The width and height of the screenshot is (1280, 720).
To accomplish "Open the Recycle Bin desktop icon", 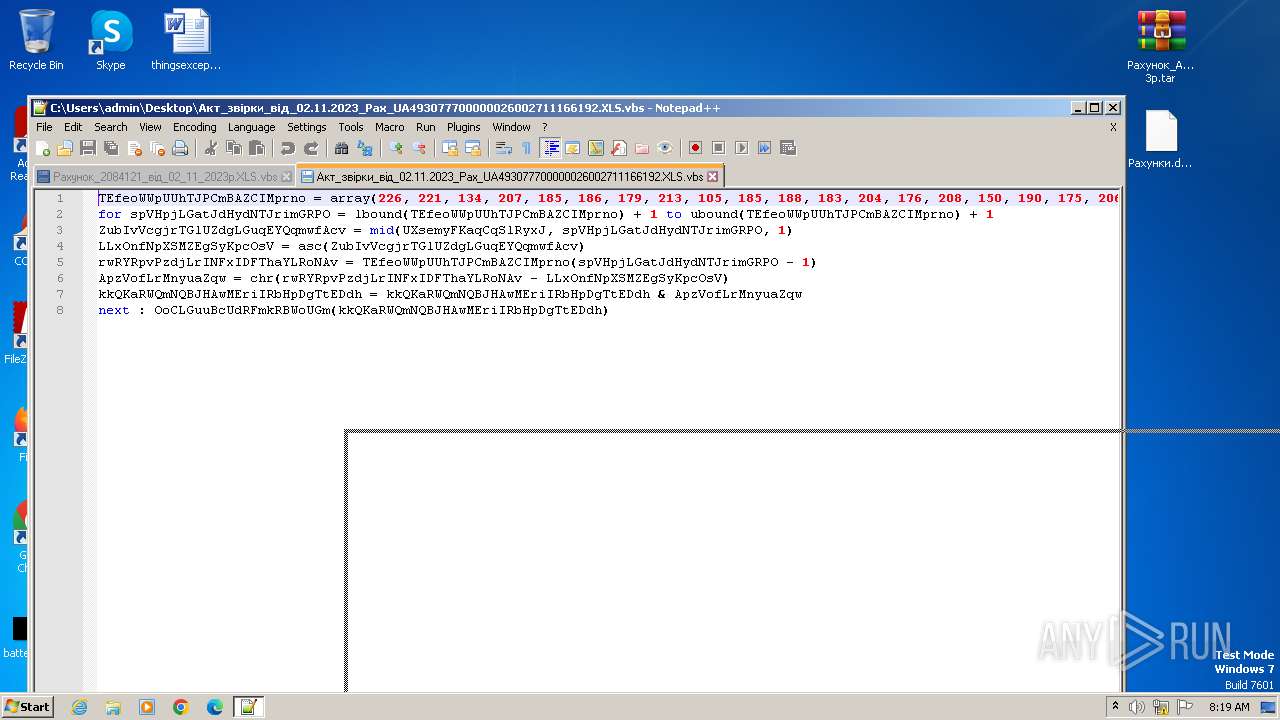I will click(x=36, y=40).
